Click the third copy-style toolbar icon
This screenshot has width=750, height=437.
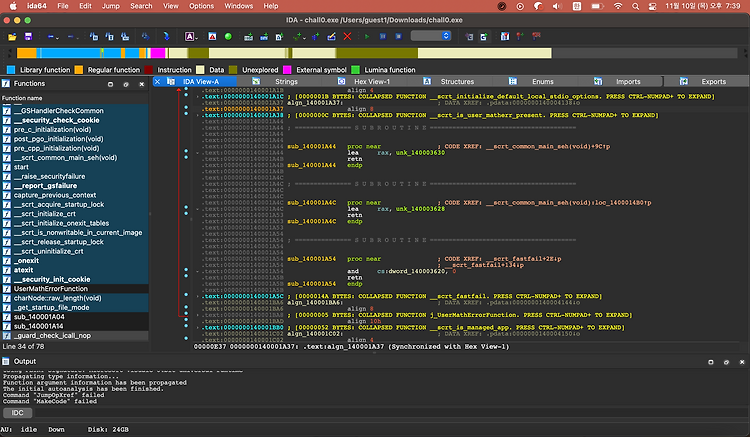click(x=125, y=36)
